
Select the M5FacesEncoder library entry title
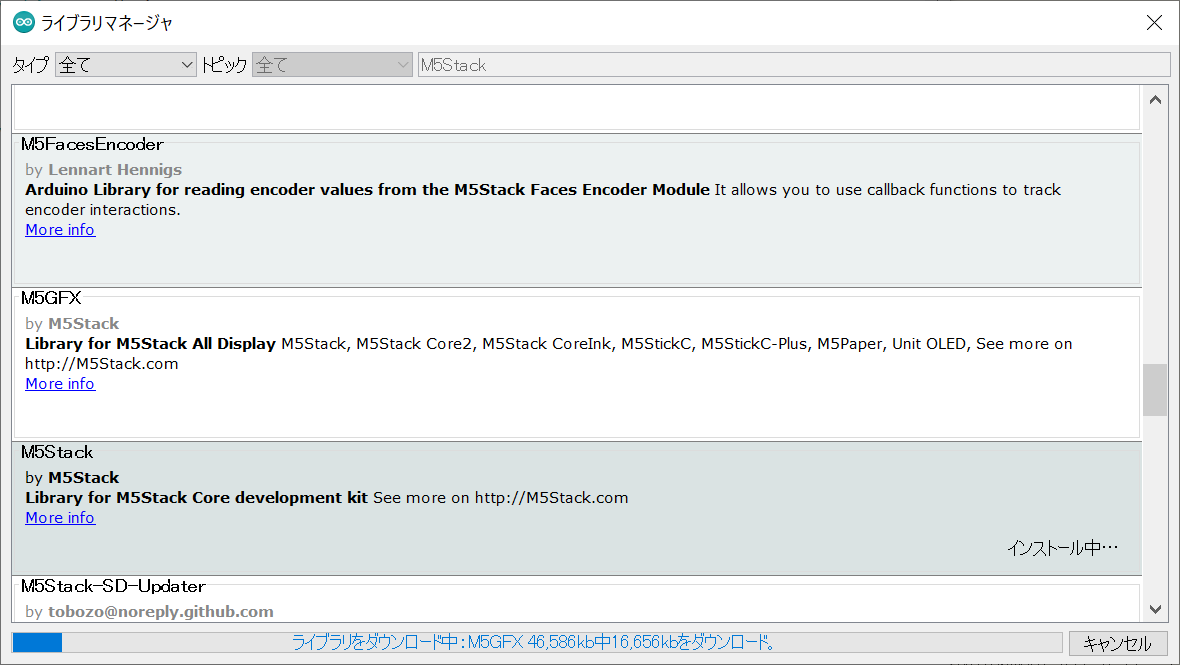[92, 144]
